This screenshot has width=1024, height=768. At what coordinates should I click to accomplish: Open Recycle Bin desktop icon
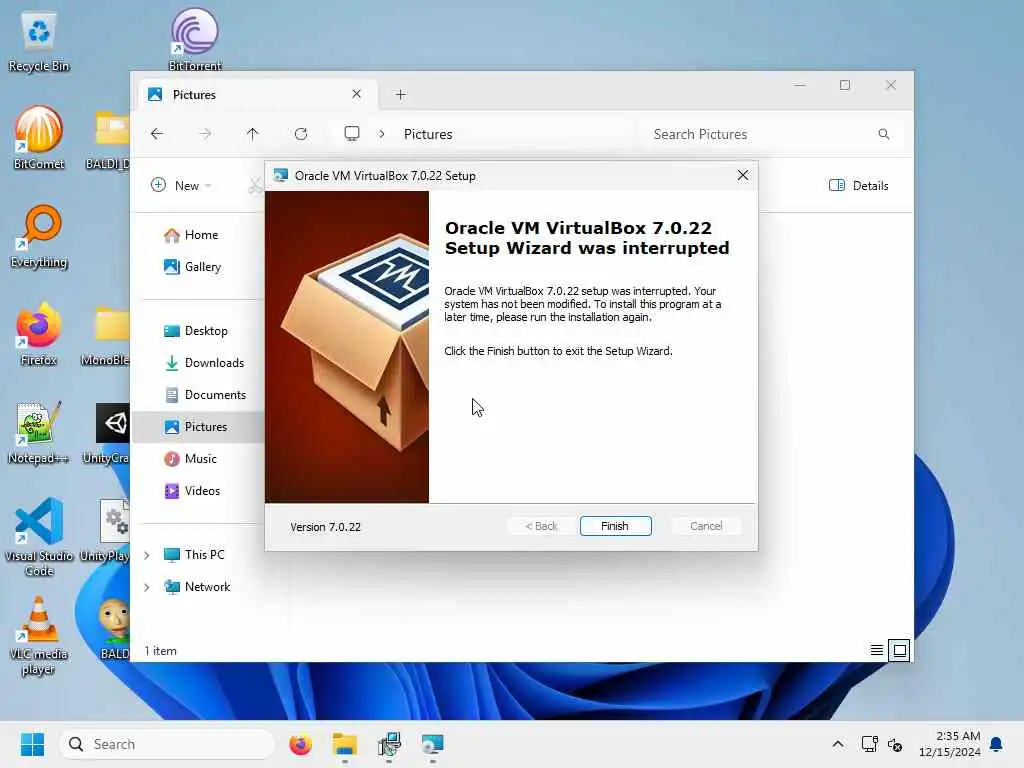(x=39, y=41)
